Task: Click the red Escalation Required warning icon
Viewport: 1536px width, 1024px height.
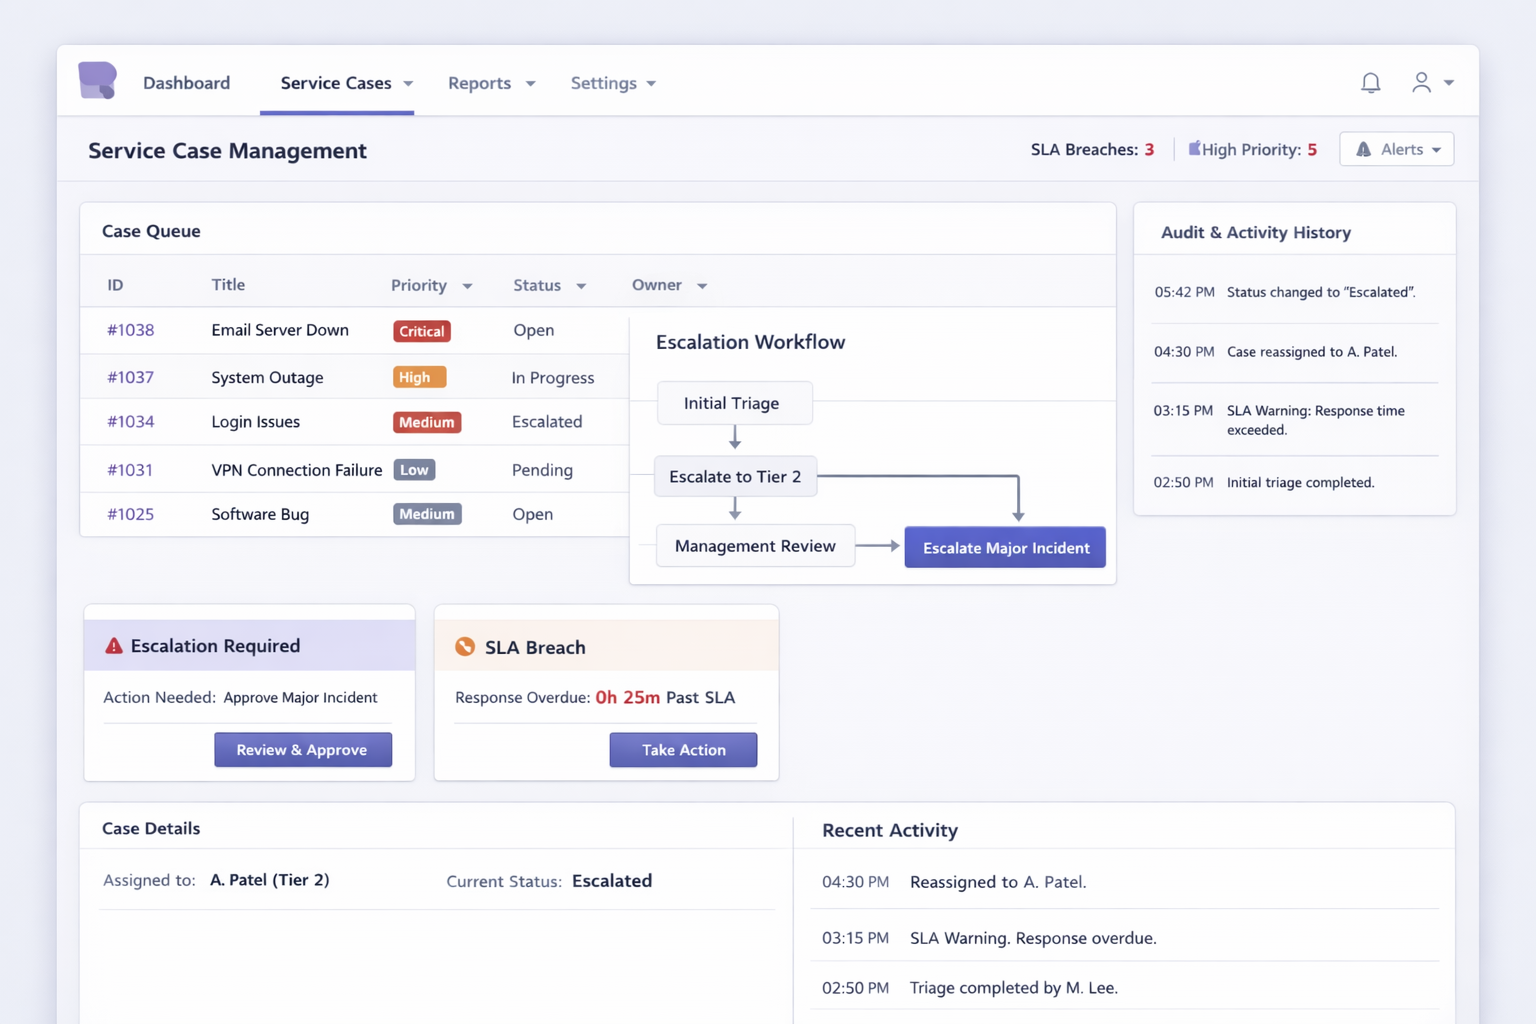Action: click(x=114, y=646)
